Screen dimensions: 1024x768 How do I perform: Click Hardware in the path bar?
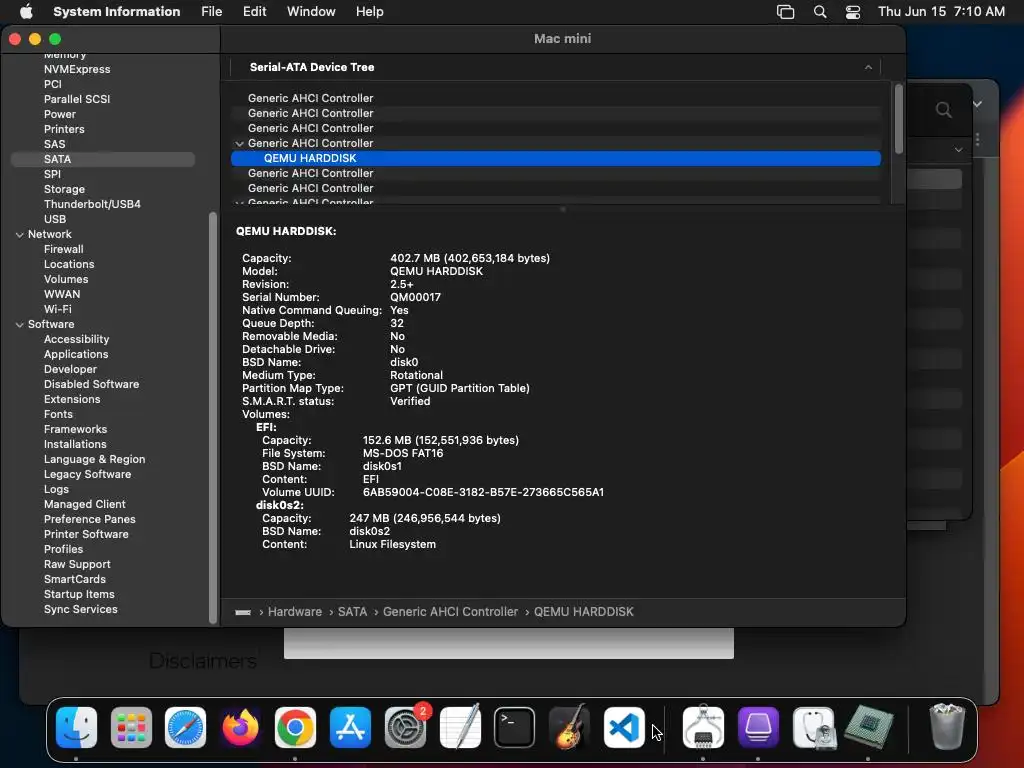(x=295, y=612)
